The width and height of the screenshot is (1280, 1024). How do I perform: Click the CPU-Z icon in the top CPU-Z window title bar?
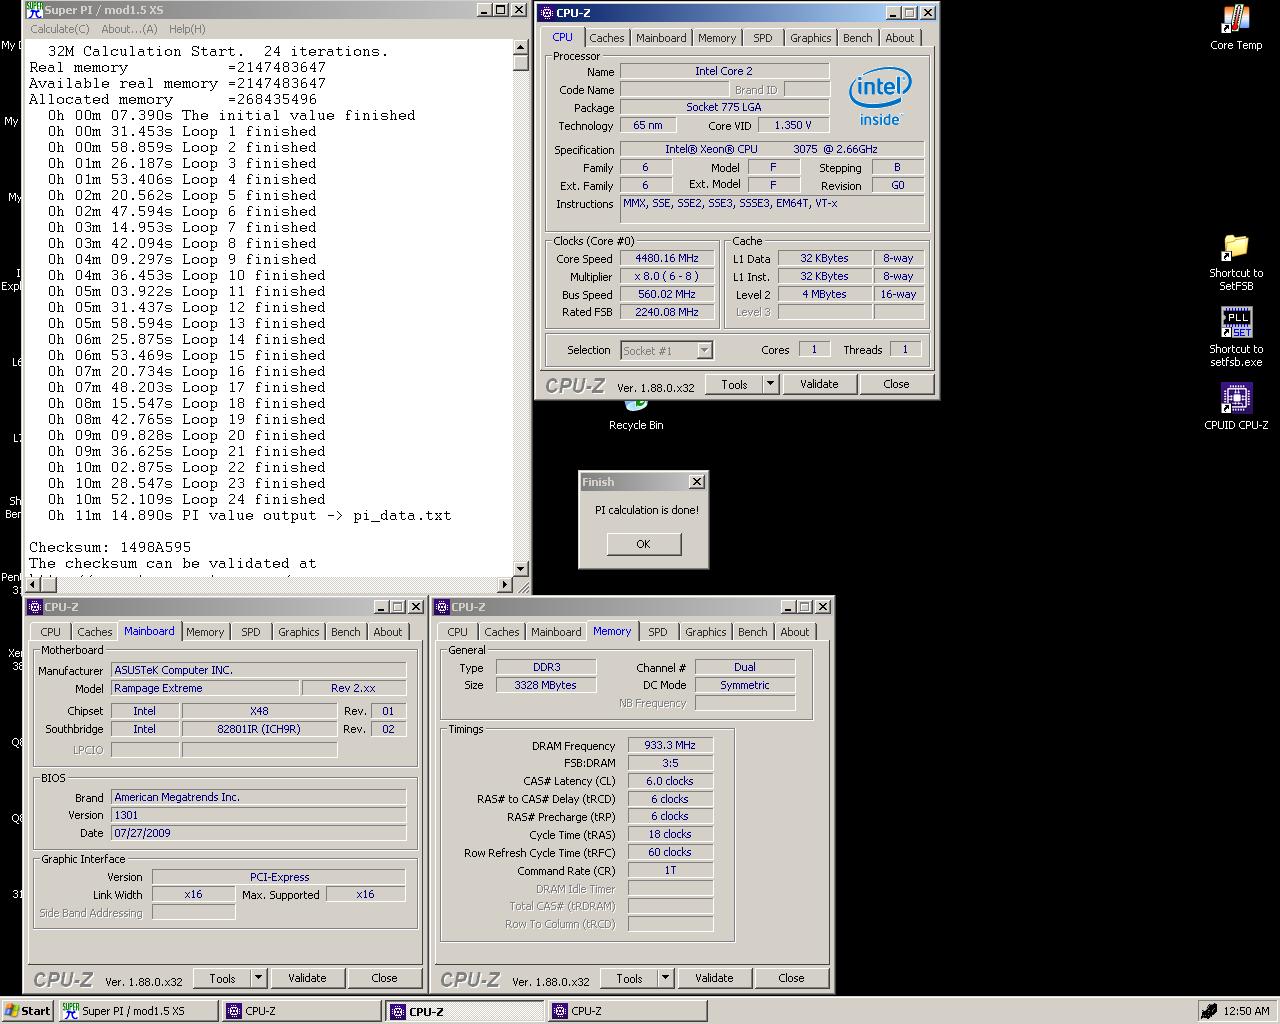pos(547,13)
